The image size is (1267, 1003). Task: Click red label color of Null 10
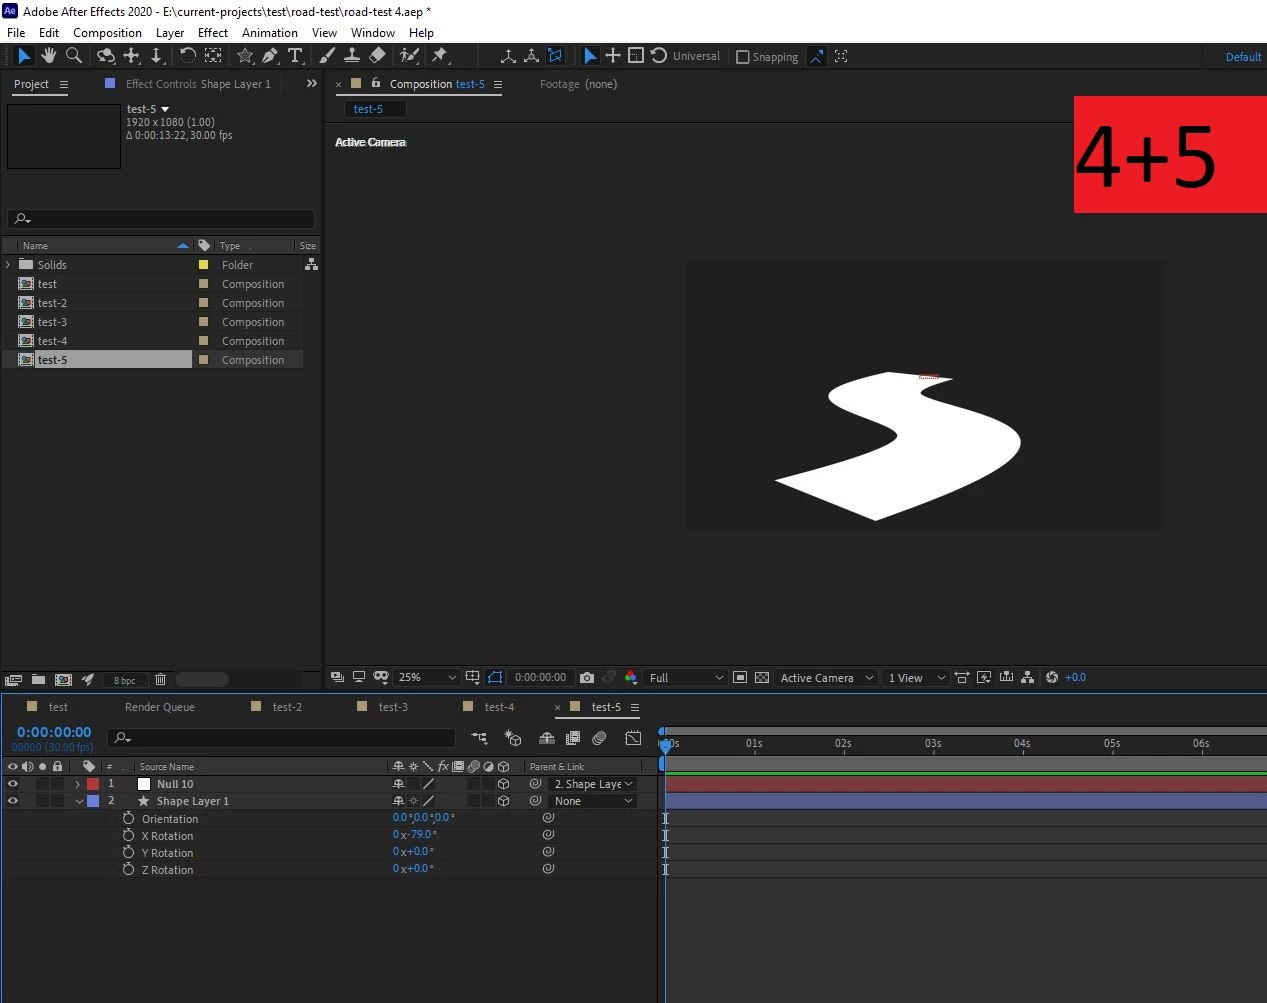click(93, 784)
